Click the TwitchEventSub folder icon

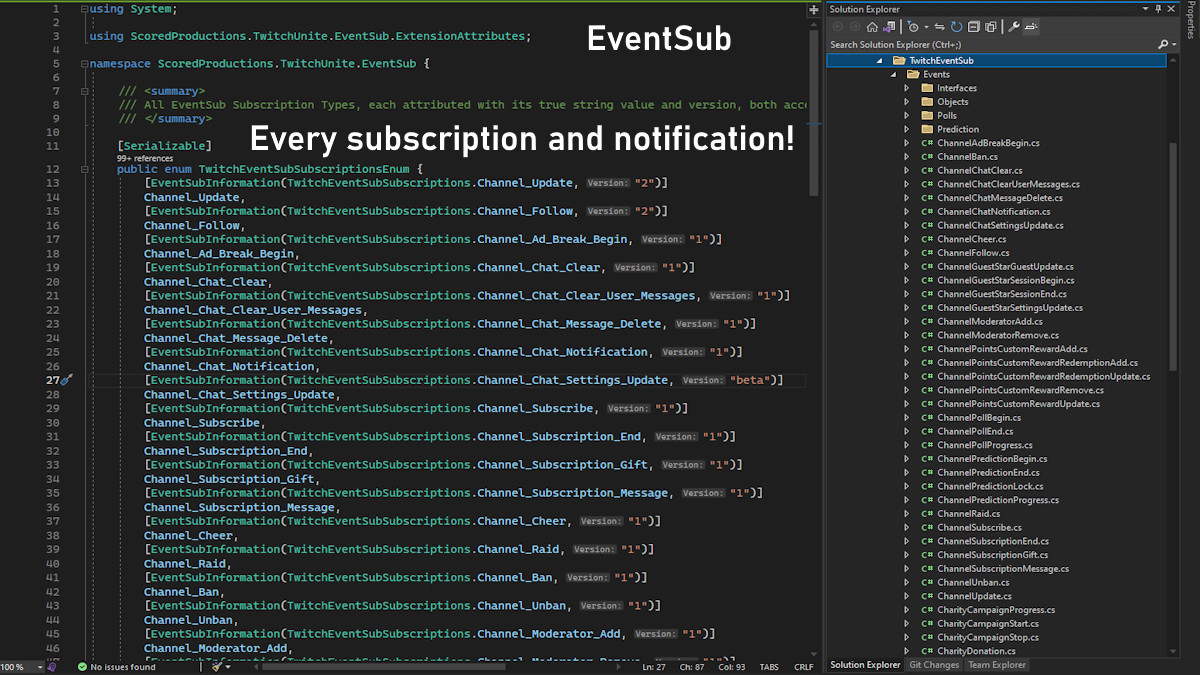point(899,61)
